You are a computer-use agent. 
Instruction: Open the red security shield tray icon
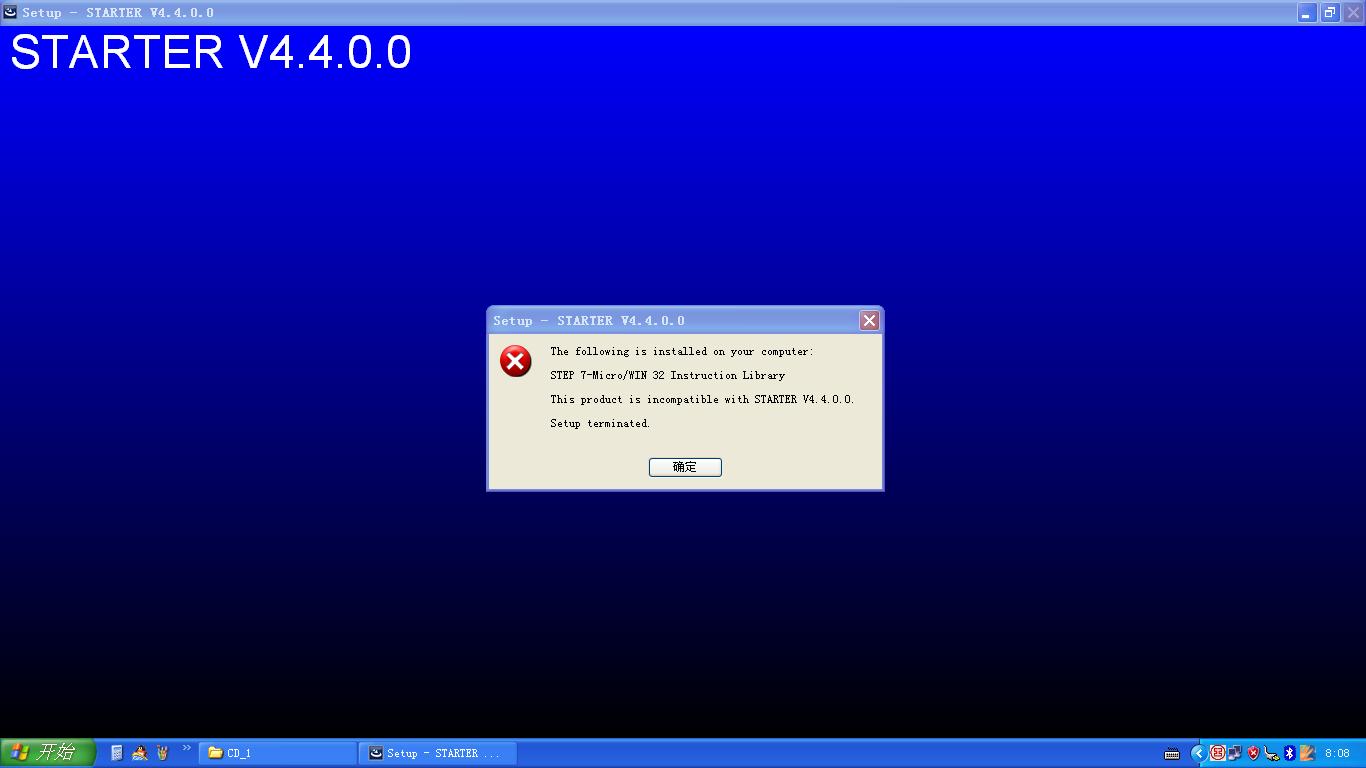point(1253,753)
